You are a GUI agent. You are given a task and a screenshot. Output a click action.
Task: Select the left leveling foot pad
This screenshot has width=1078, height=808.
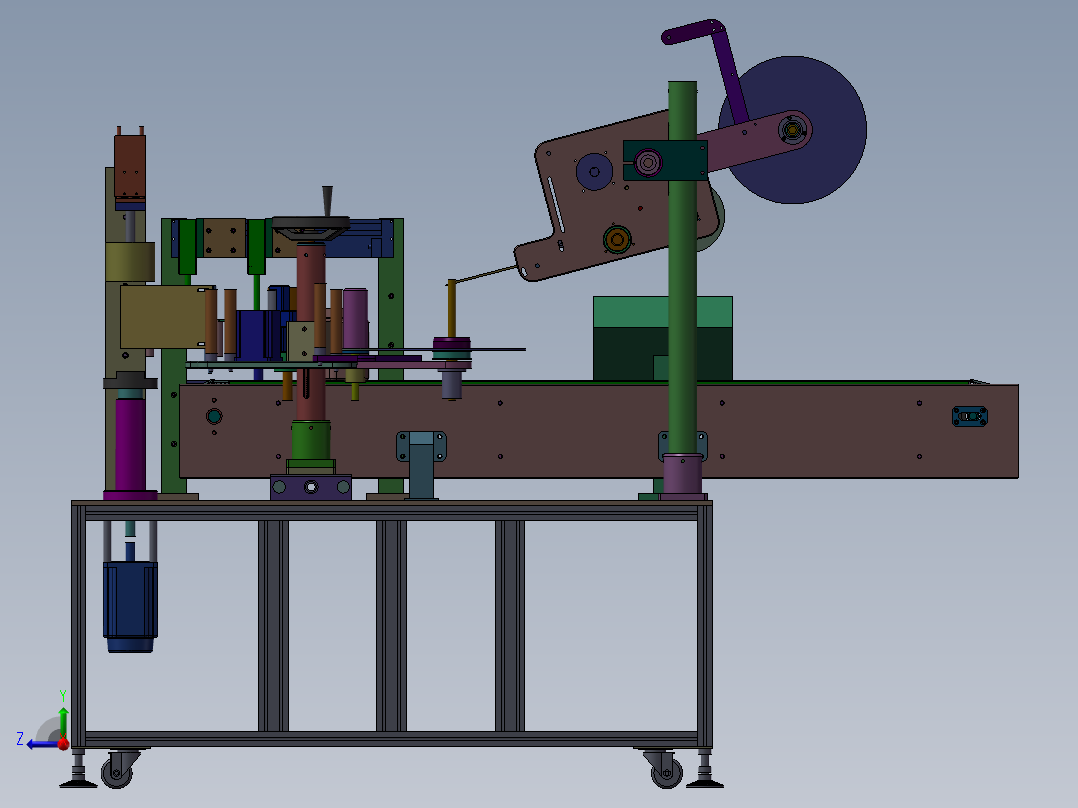(x=78, y=783)
